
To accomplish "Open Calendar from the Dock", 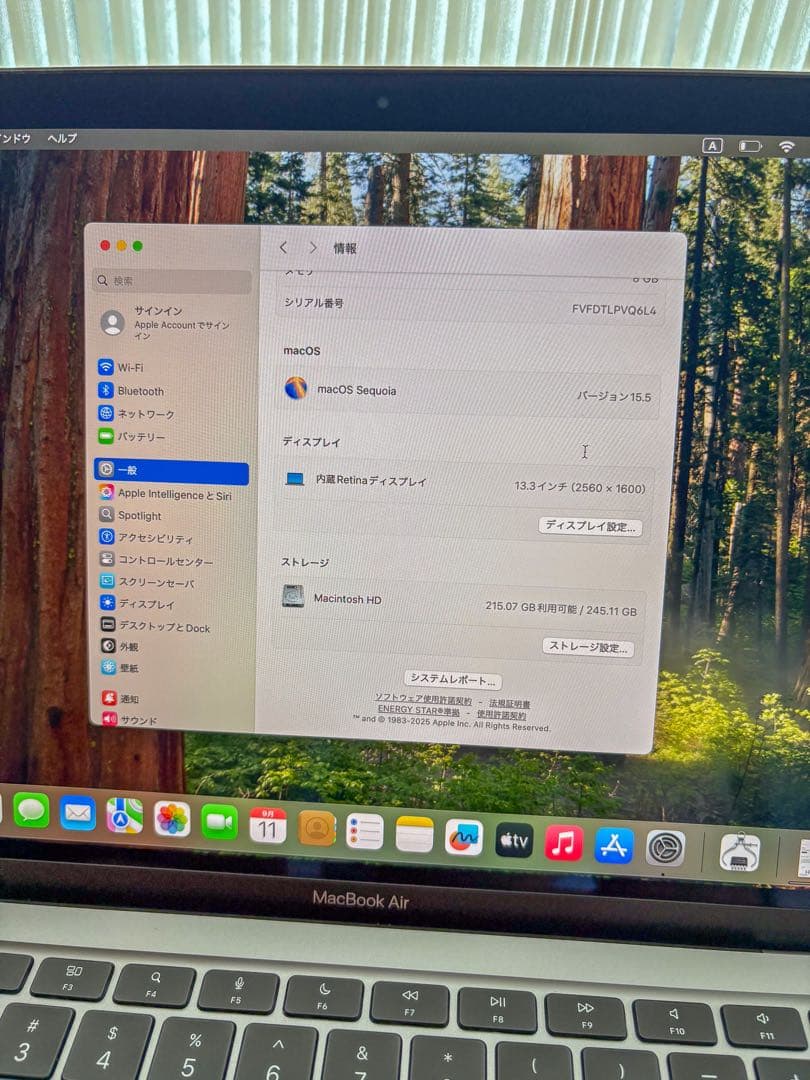I will pos(268,825).
